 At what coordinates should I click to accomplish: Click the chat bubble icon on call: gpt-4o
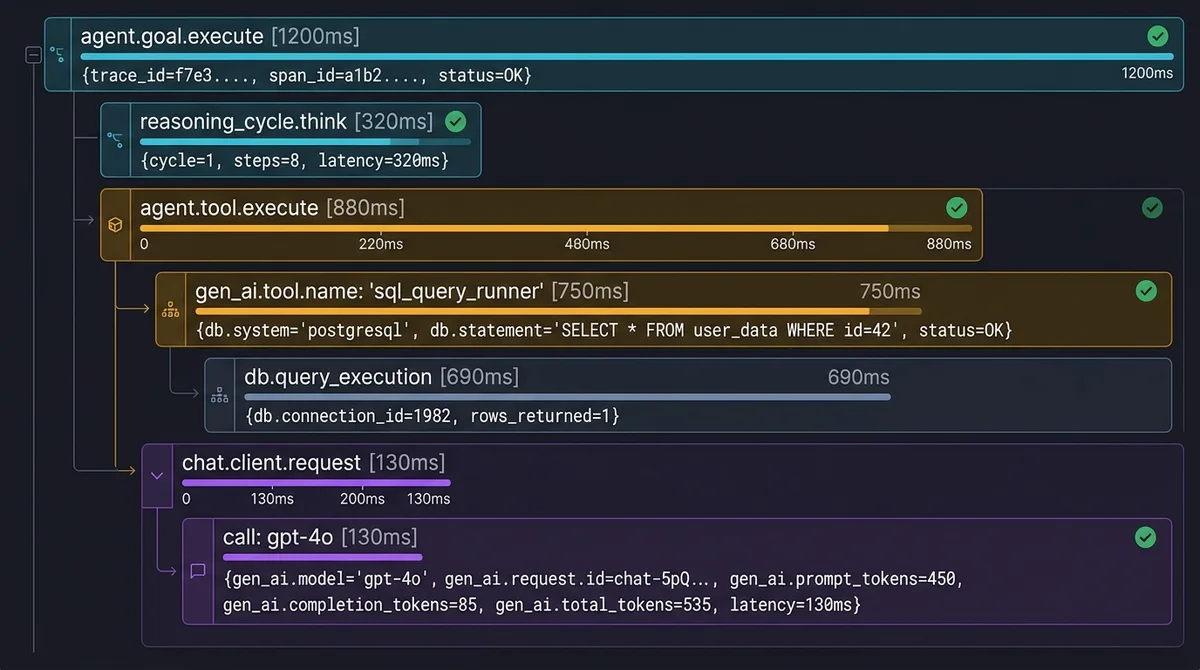(197, 571)
